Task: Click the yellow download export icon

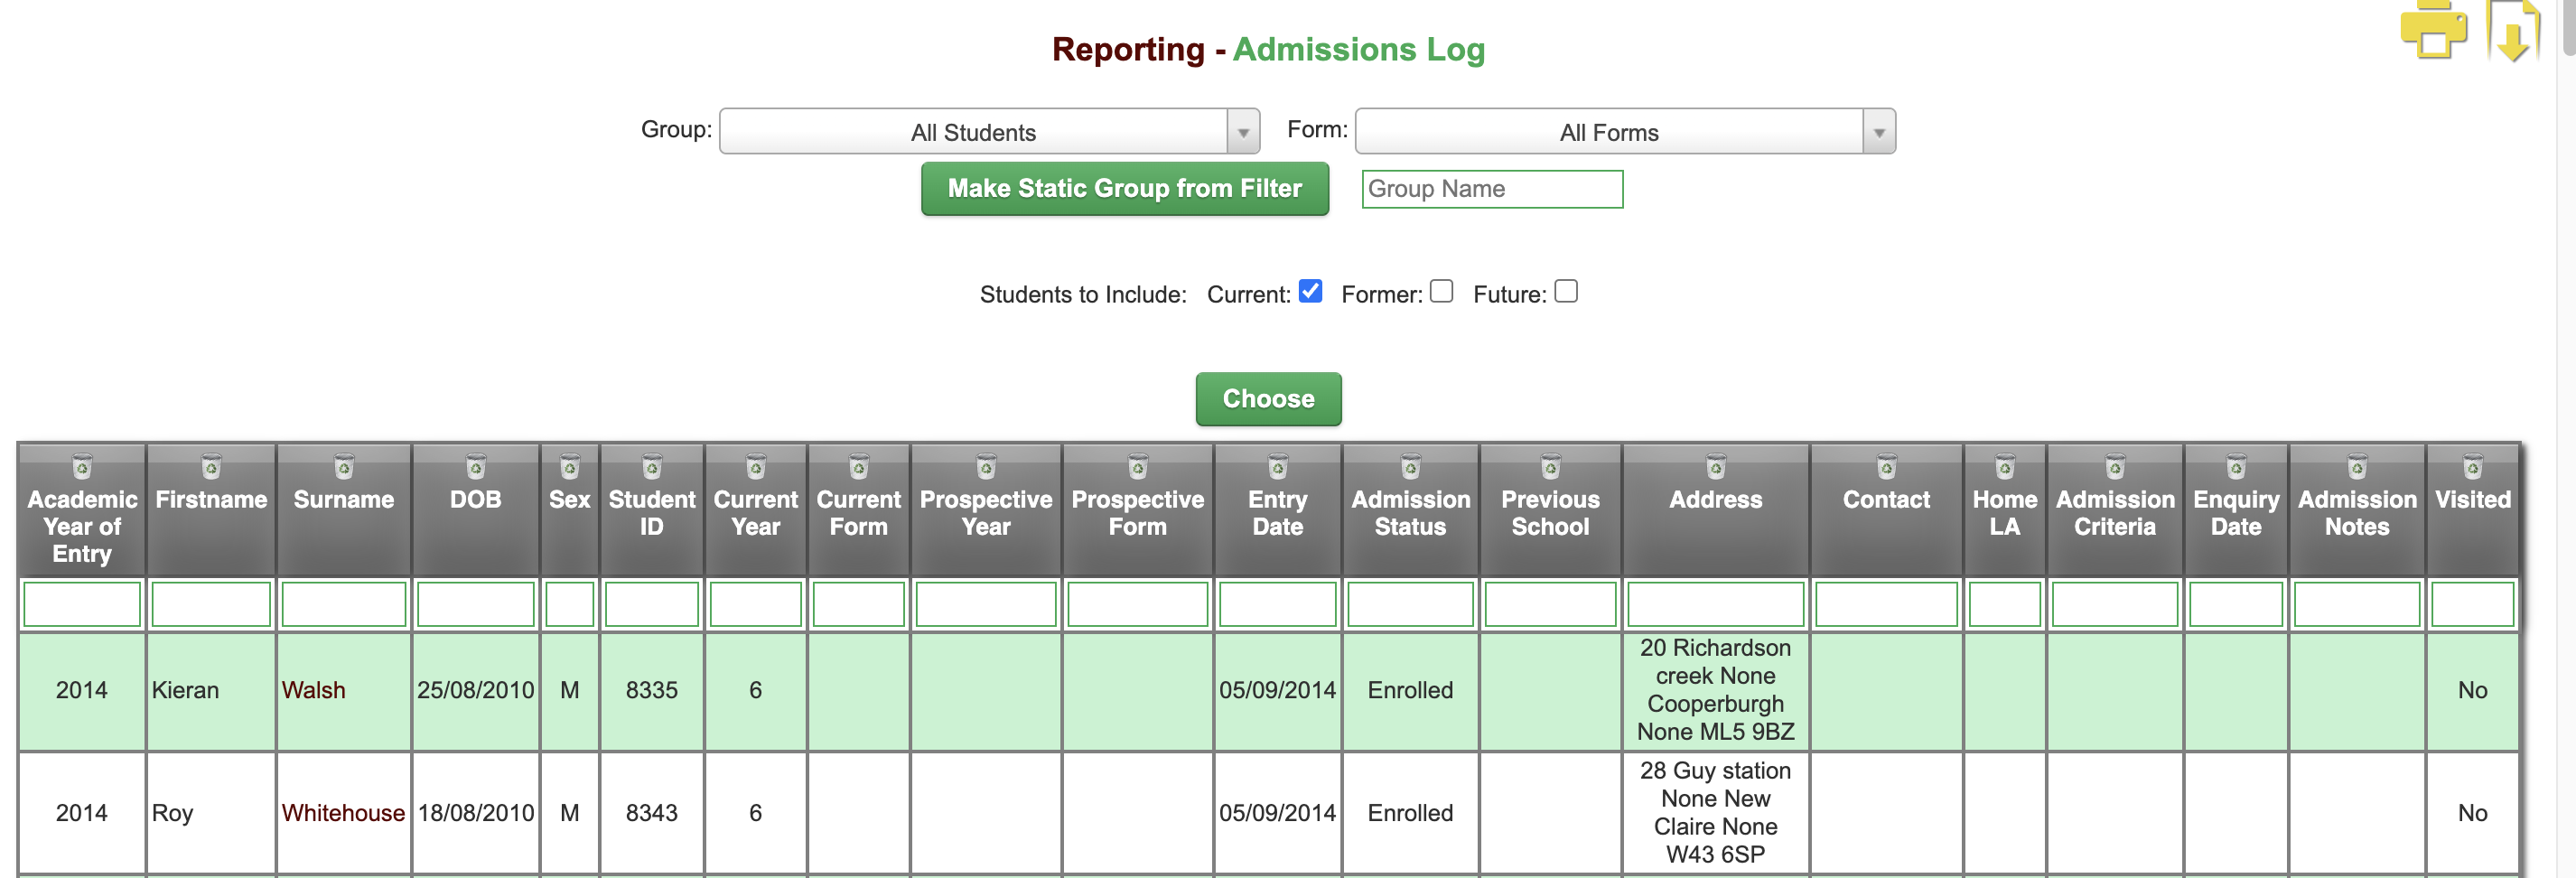Action: click(x=2513, y=32)
